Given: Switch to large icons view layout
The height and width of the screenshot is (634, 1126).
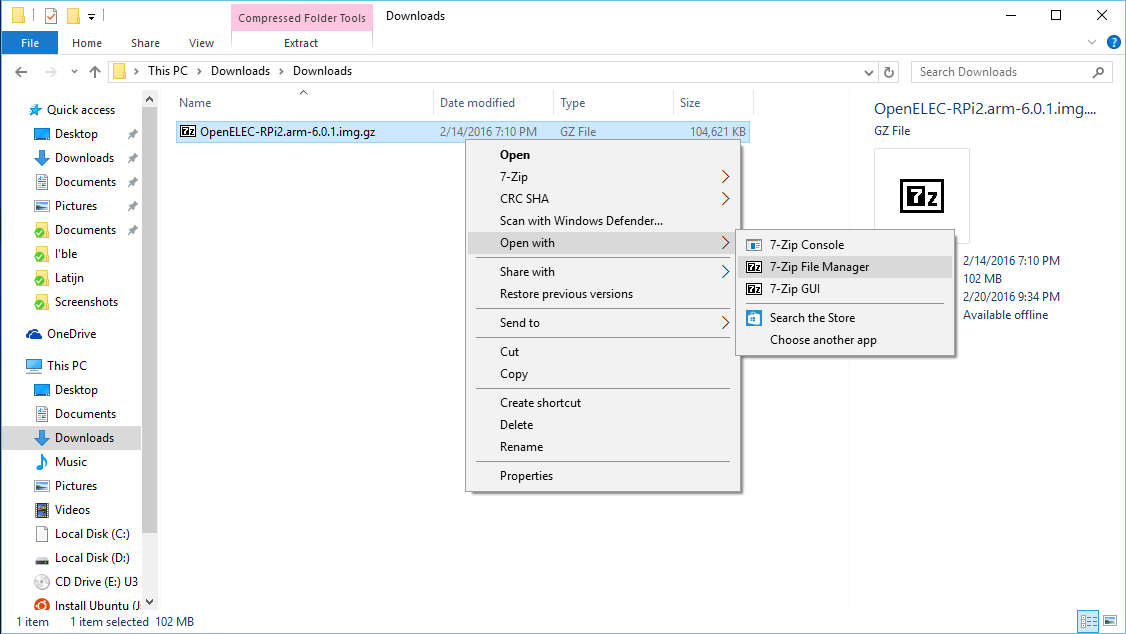Looking at the screenshot, I should pyautogui.click(x=1109, y=621).
